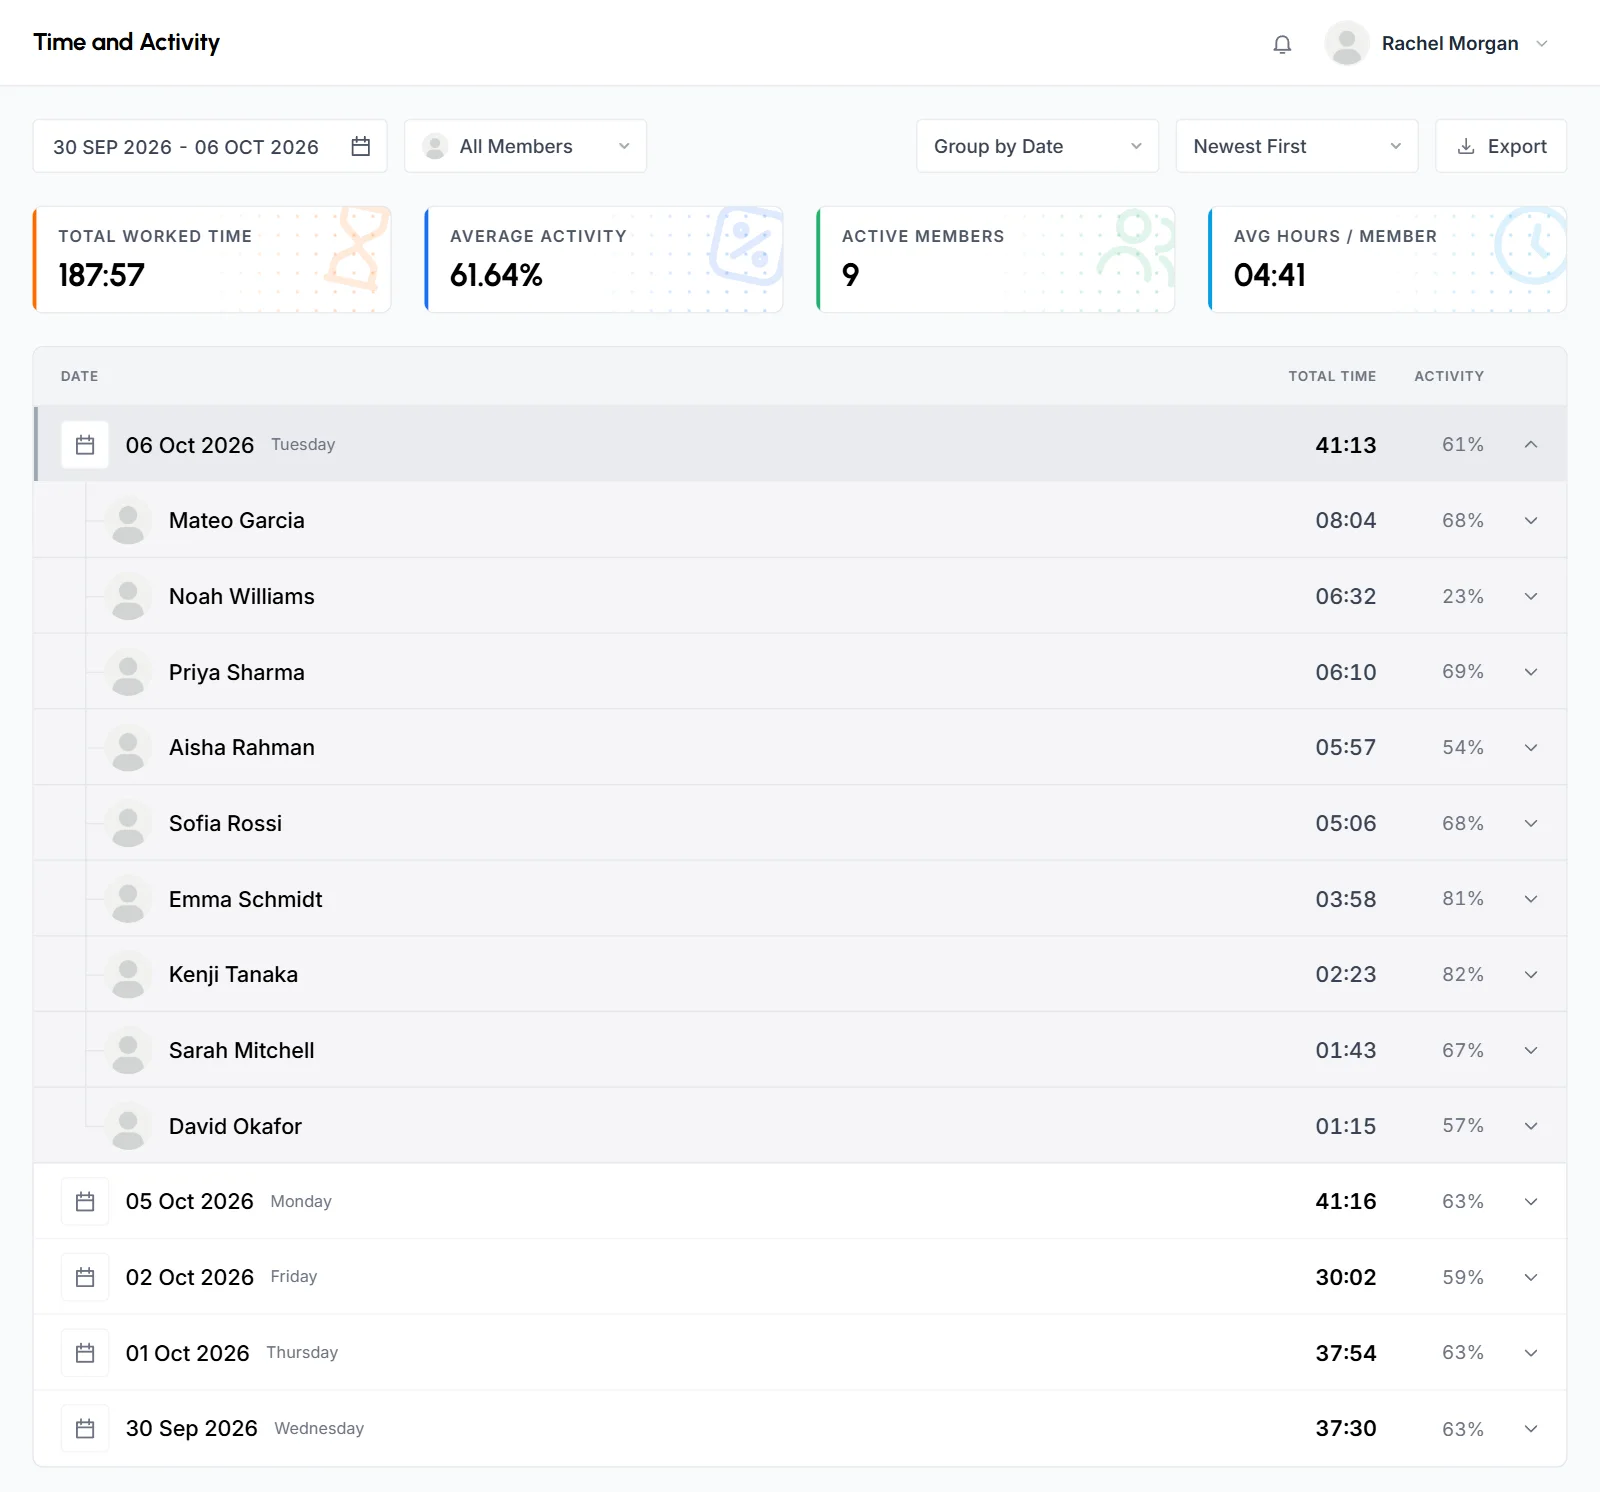Click the date range 30 SEP 2026 - 06 OCT 2026 field
1600x1492 pixels.
pos(210,146)
